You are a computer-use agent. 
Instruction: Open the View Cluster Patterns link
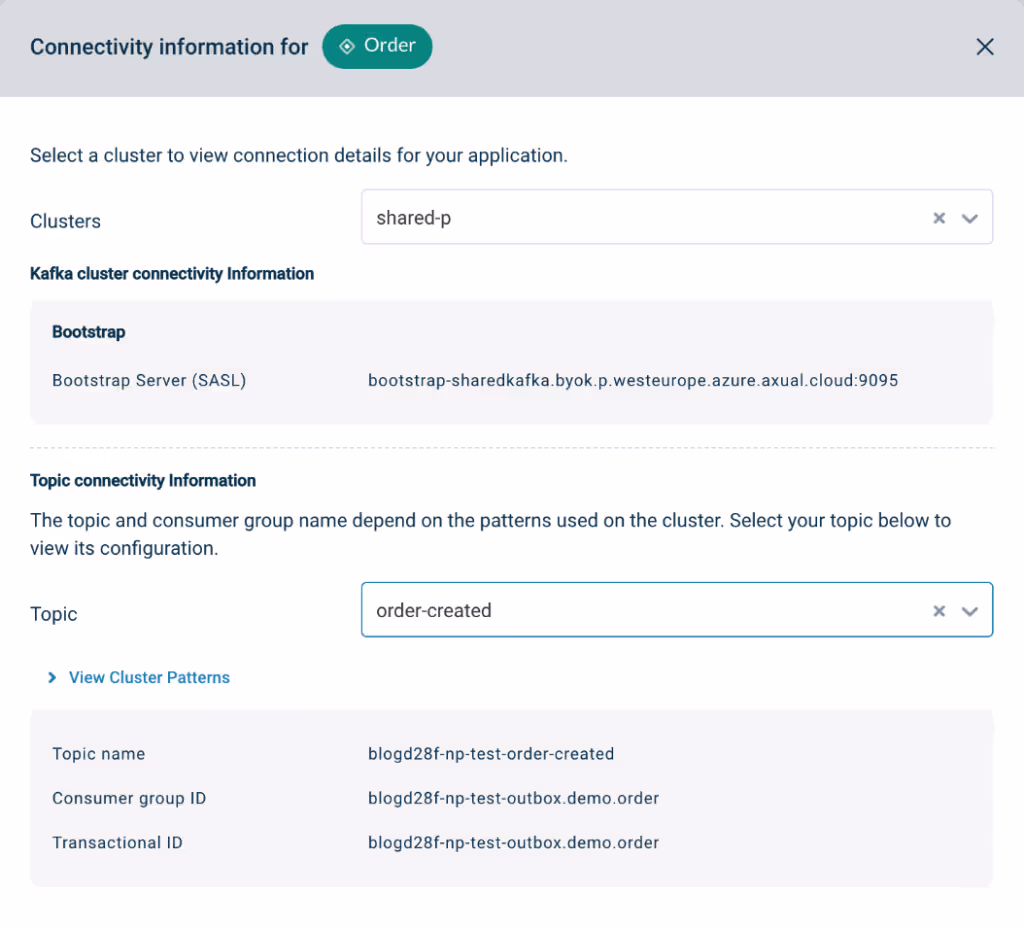point(150,677)
